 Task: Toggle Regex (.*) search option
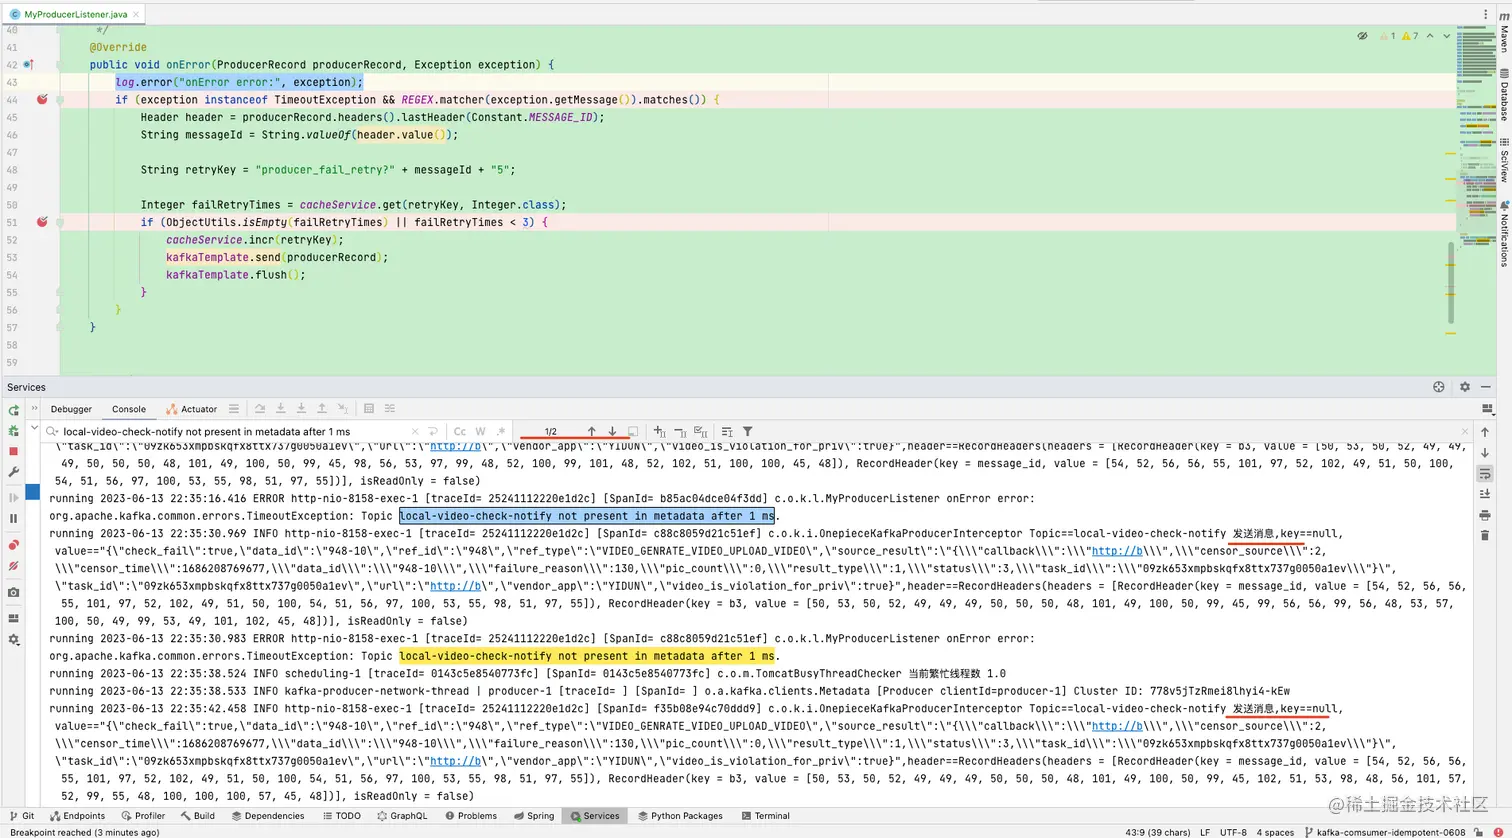pyautogui.click(x=500, y=431)
